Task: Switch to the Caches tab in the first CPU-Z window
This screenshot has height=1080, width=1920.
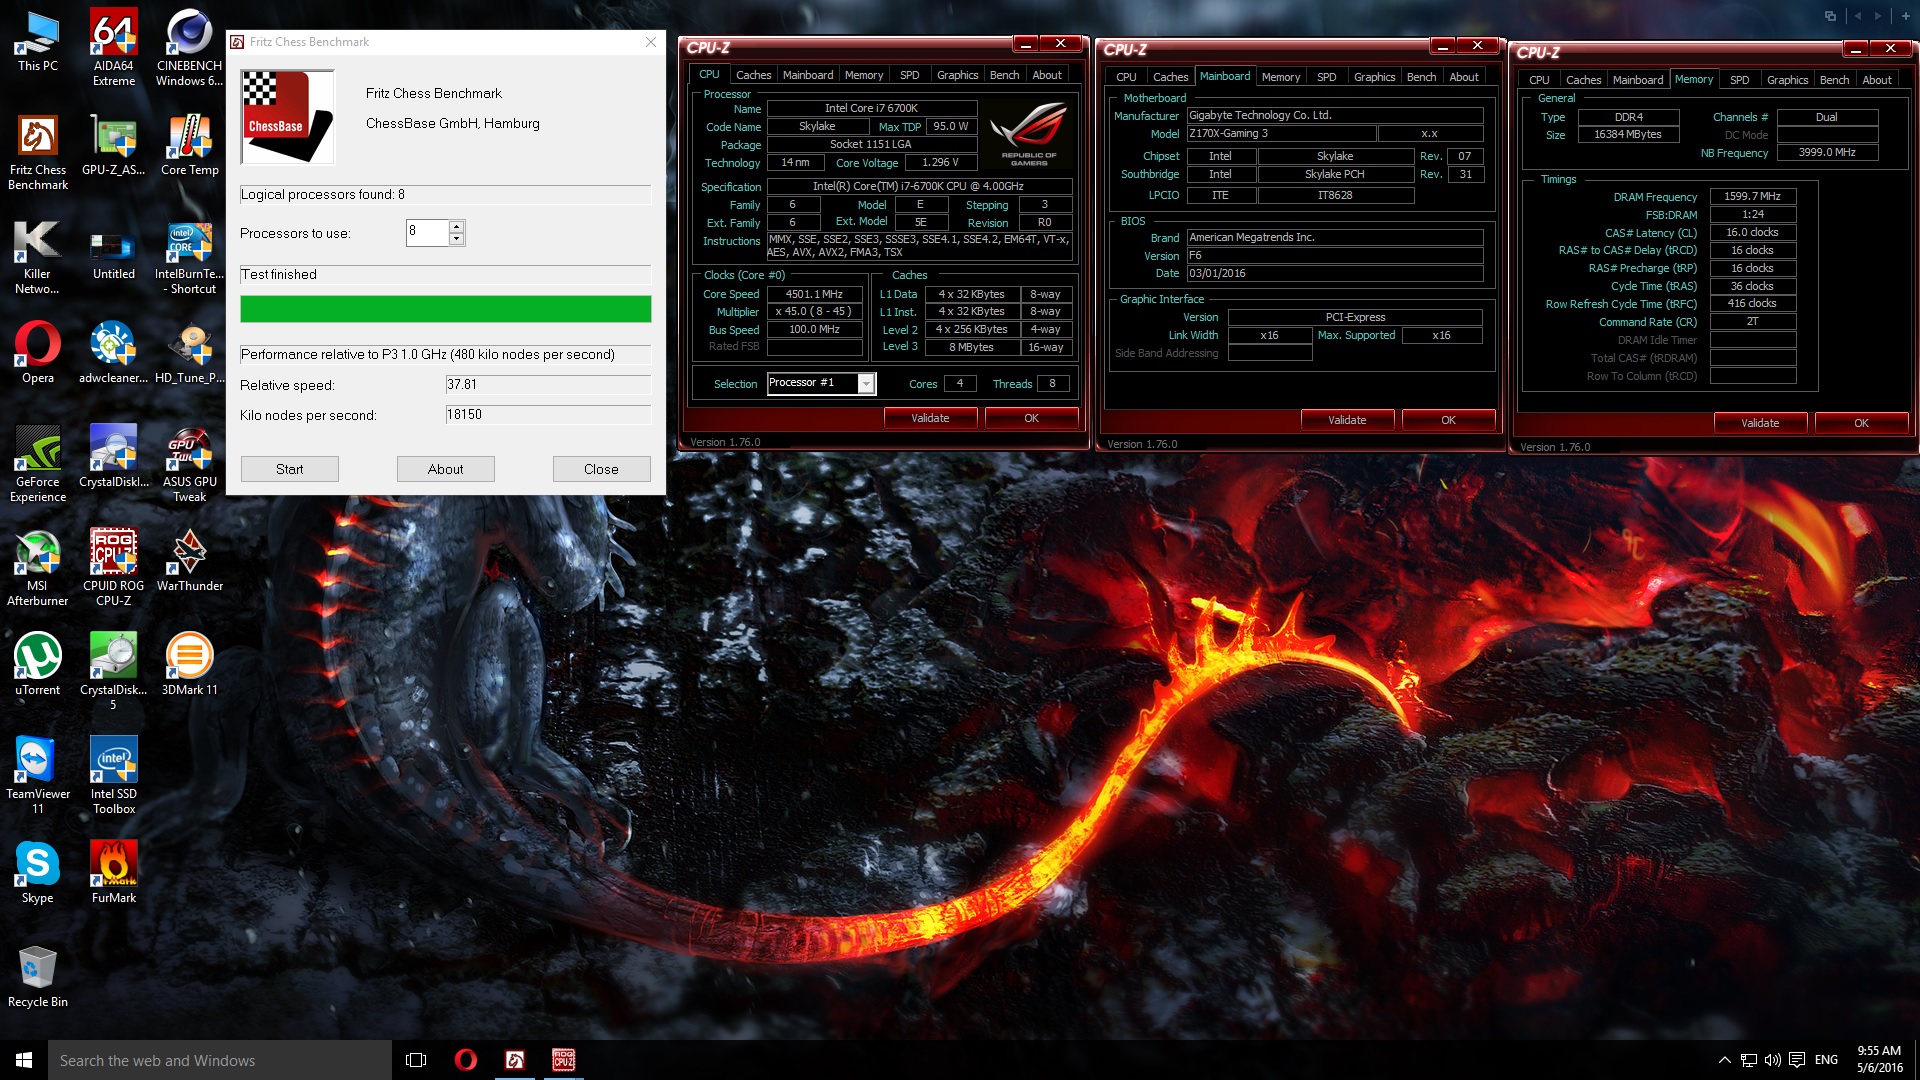Action: pos(753,75)
